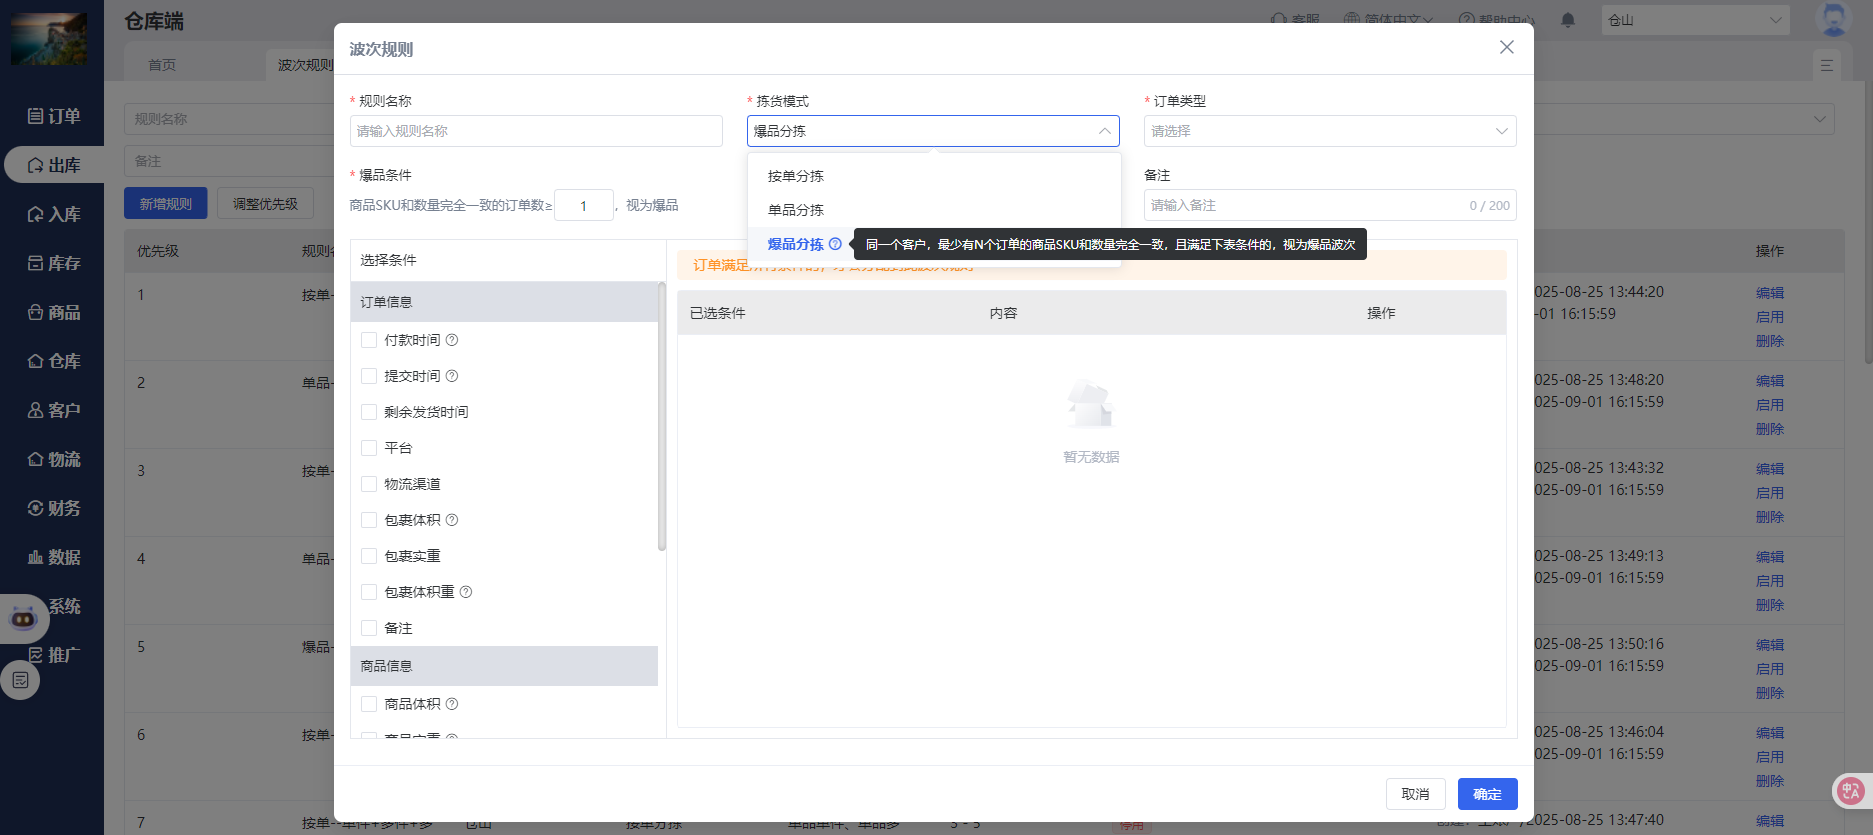This screenshot has height=835, width=1873.
Task: Click the robot assistant icon in sidebar
Action: tap(23, 619)
